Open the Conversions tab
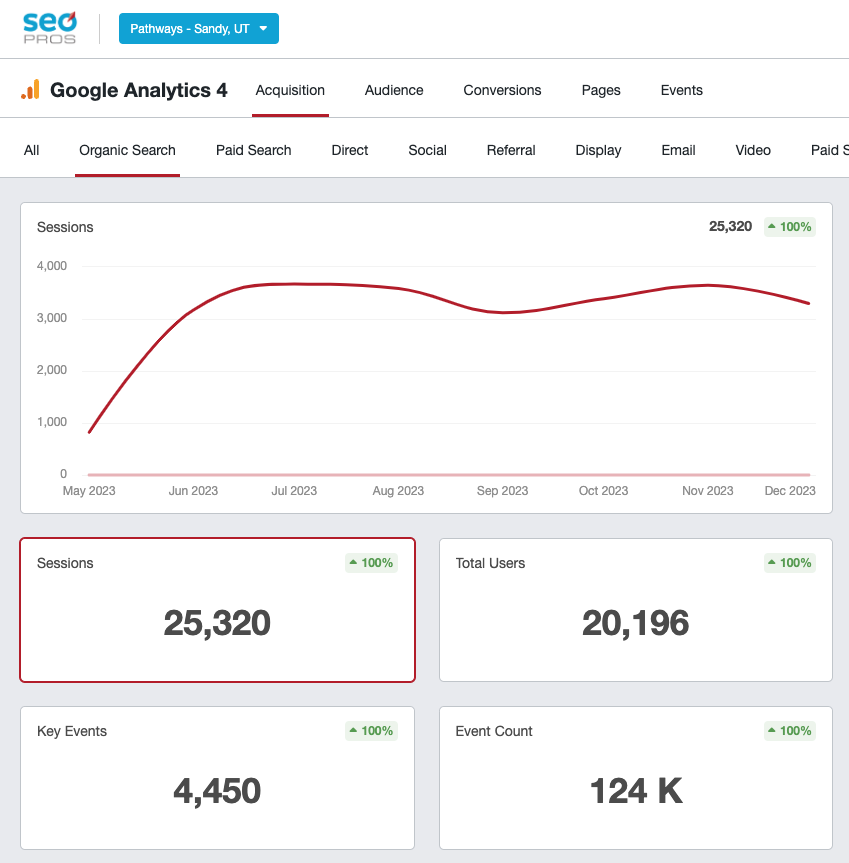Screen dimensions: 849x863 502,90
